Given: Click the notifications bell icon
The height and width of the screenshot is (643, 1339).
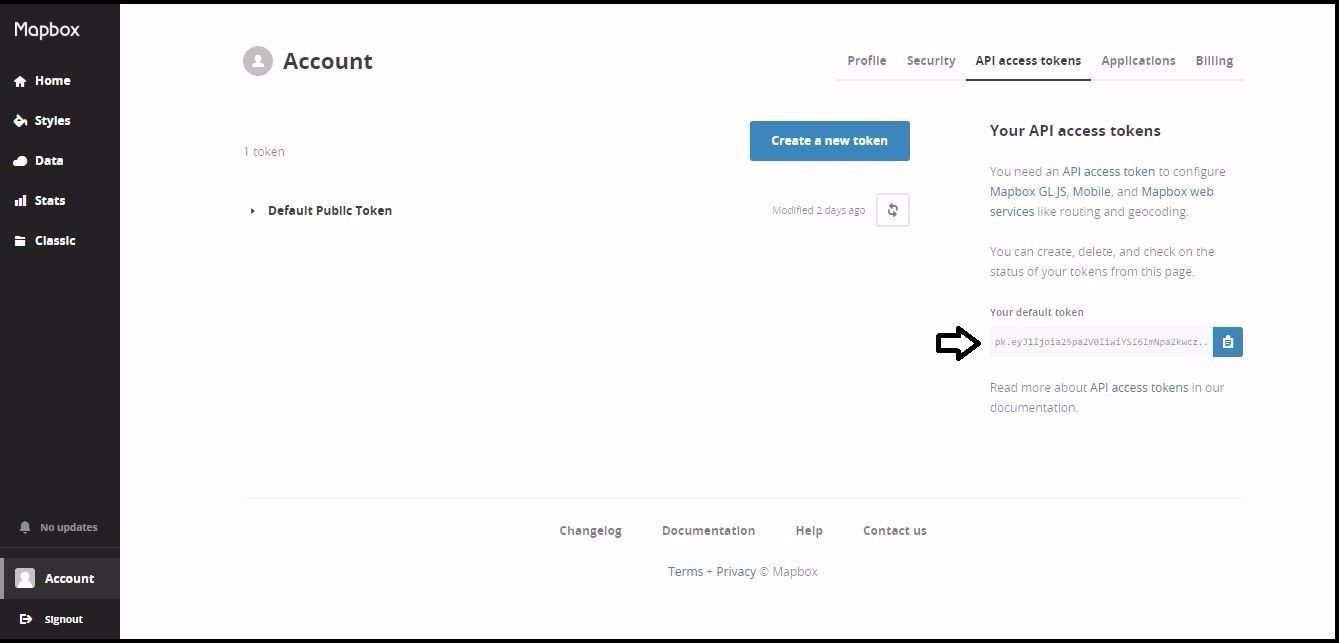Looking at the screenshot, I should [25, 527].
